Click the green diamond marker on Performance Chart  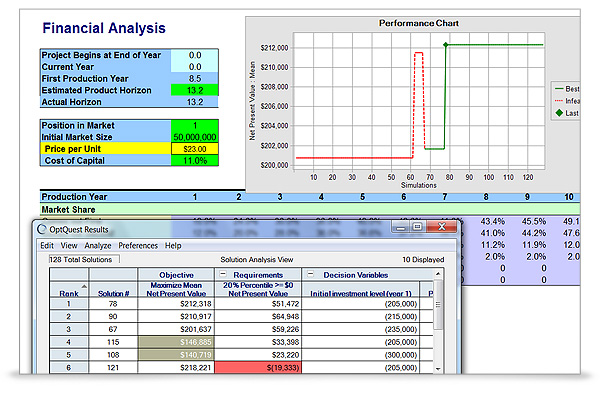445,44
